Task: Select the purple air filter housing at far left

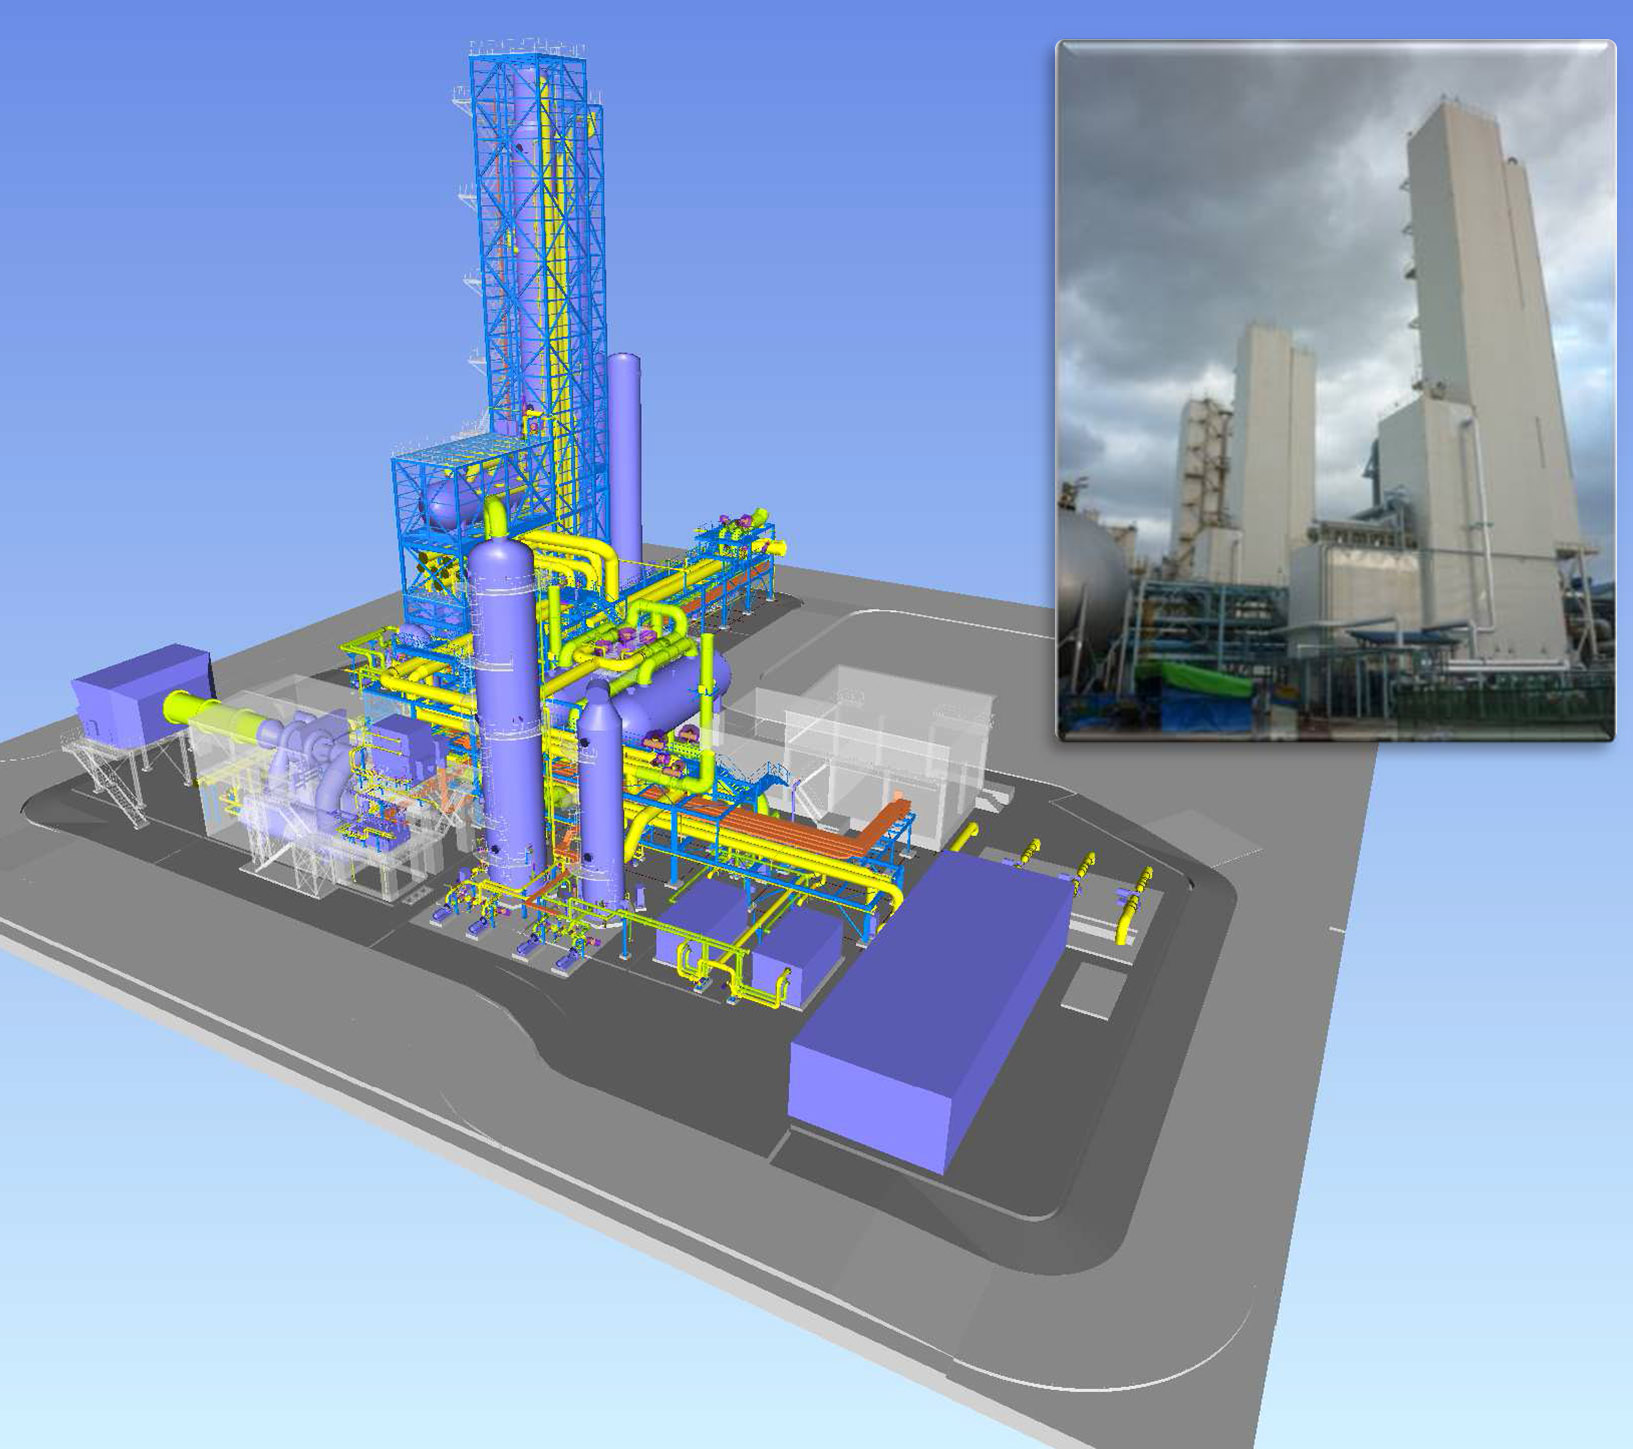Action: click(140, 692)
